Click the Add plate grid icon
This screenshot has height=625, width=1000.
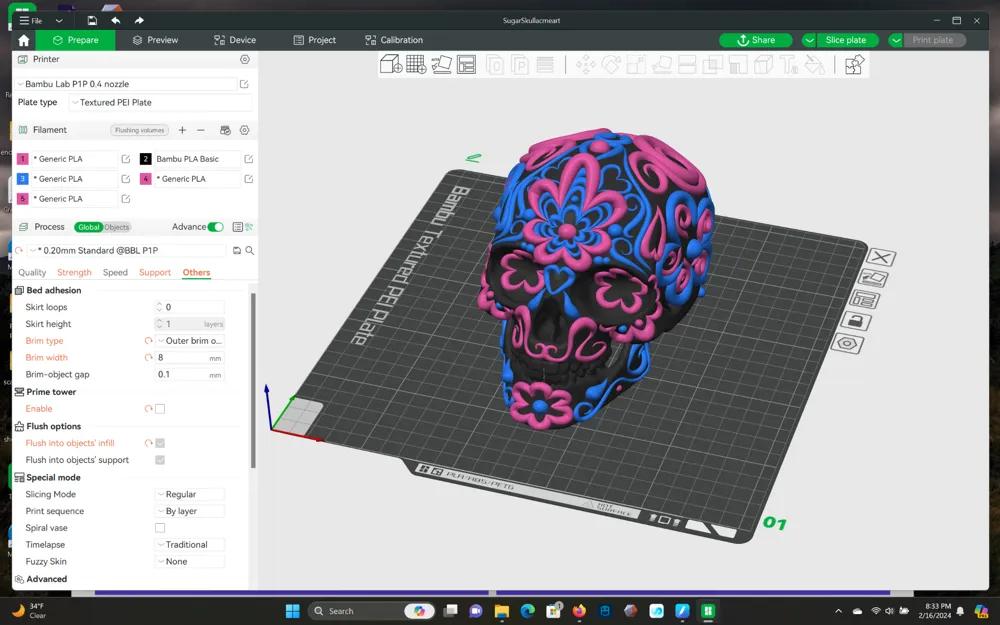[416, 64]
